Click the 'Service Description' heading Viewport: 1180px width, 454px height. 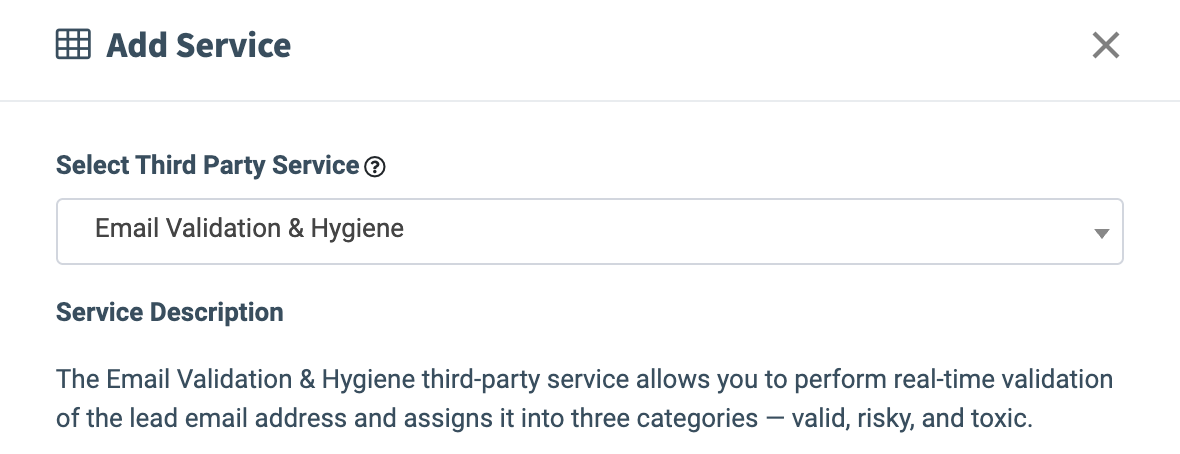click(170, 312)
